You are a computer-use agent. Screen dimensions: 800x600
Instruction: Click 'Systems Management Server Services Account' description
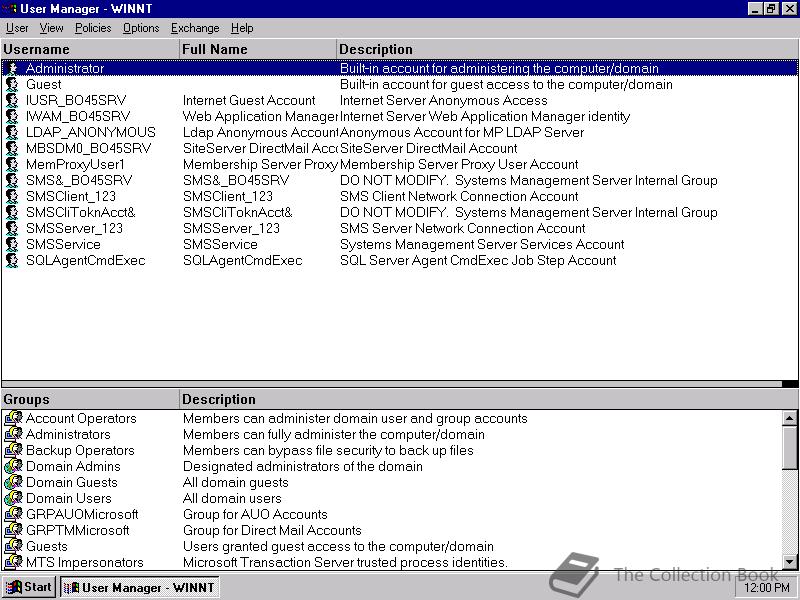482,244
